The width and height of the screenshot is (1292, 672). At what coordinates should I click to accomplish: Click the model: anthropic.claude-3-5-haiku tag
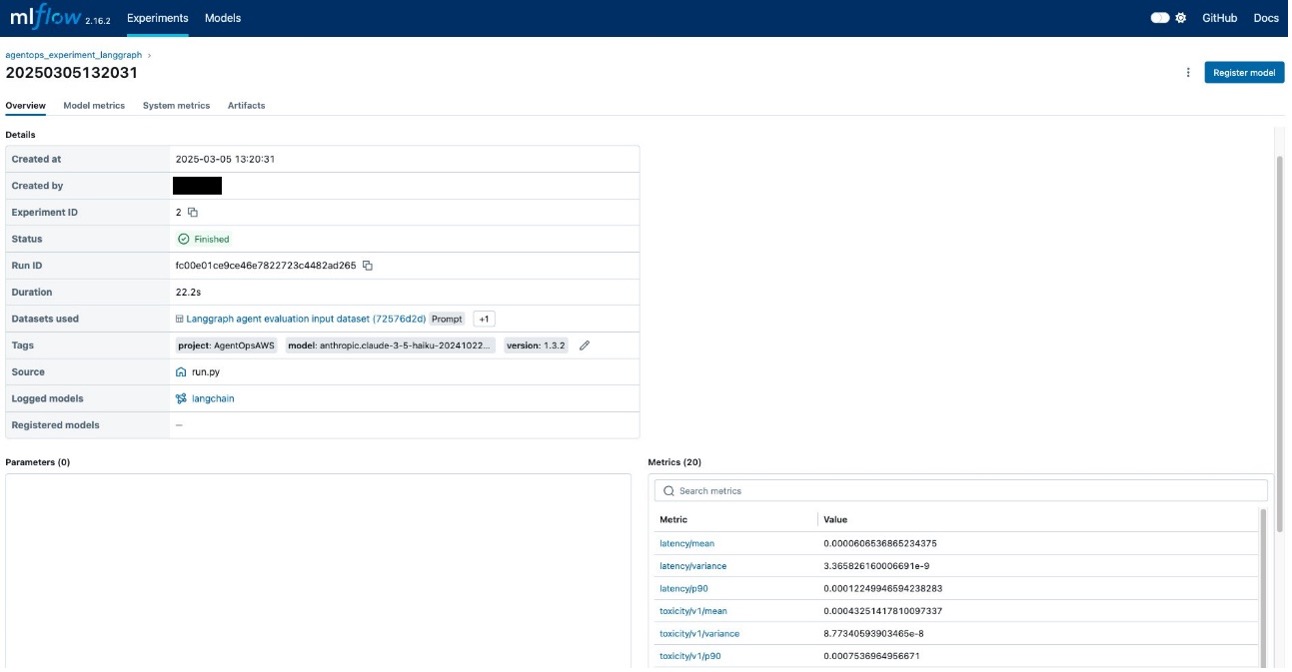pyautogui.click(x=391, y=345)
